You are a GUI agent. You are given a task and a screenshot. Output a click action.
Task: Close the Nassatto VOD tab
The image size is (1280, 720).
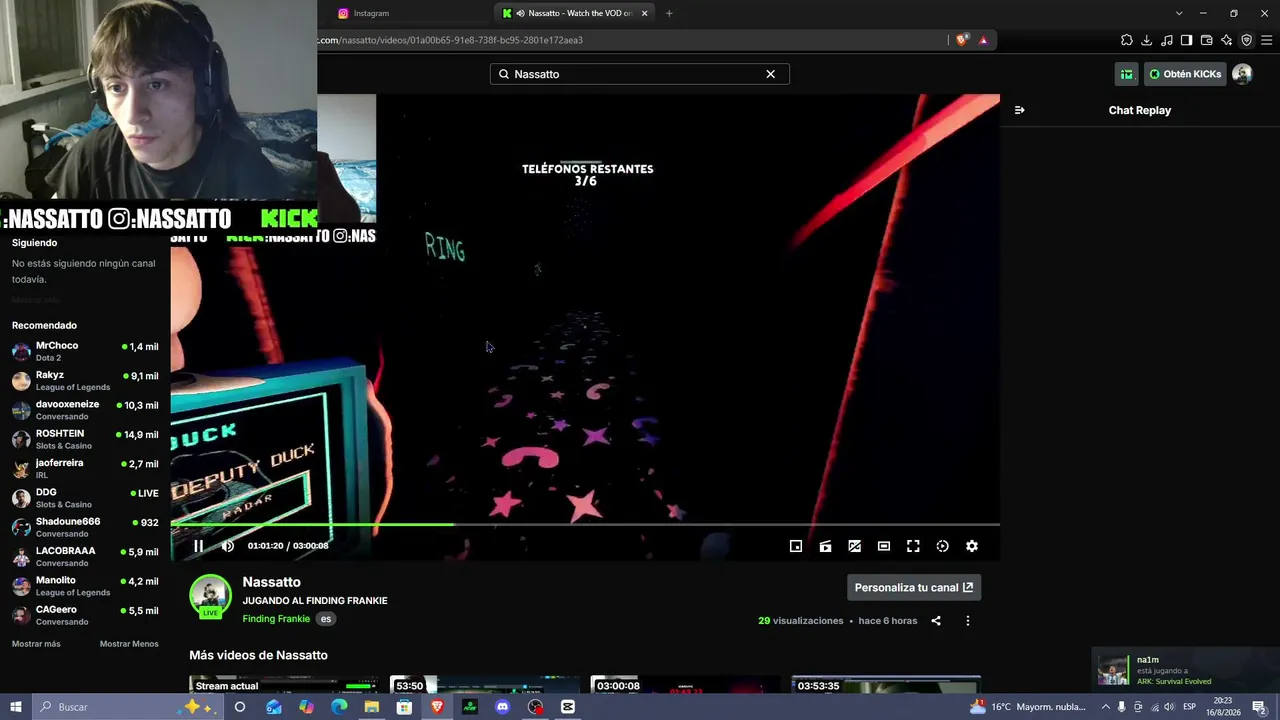[x=645, y=13]
